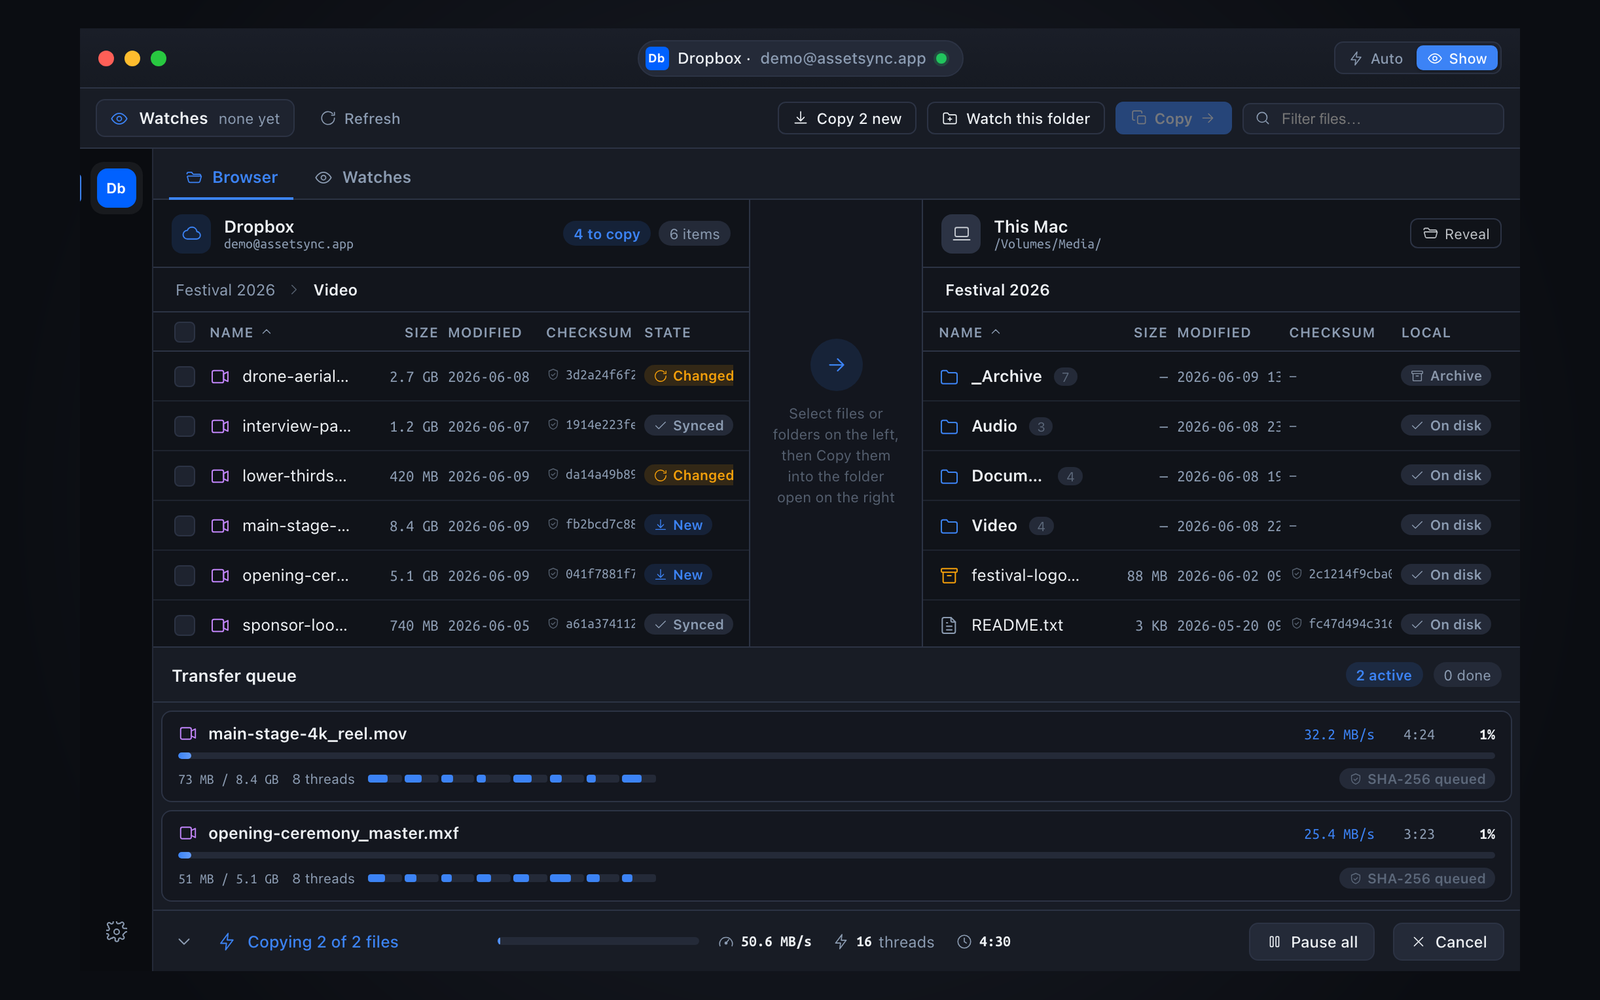1600x1000 pixels.
Task: Collapse the transfer queue chevron
Action: pos(184,942)
